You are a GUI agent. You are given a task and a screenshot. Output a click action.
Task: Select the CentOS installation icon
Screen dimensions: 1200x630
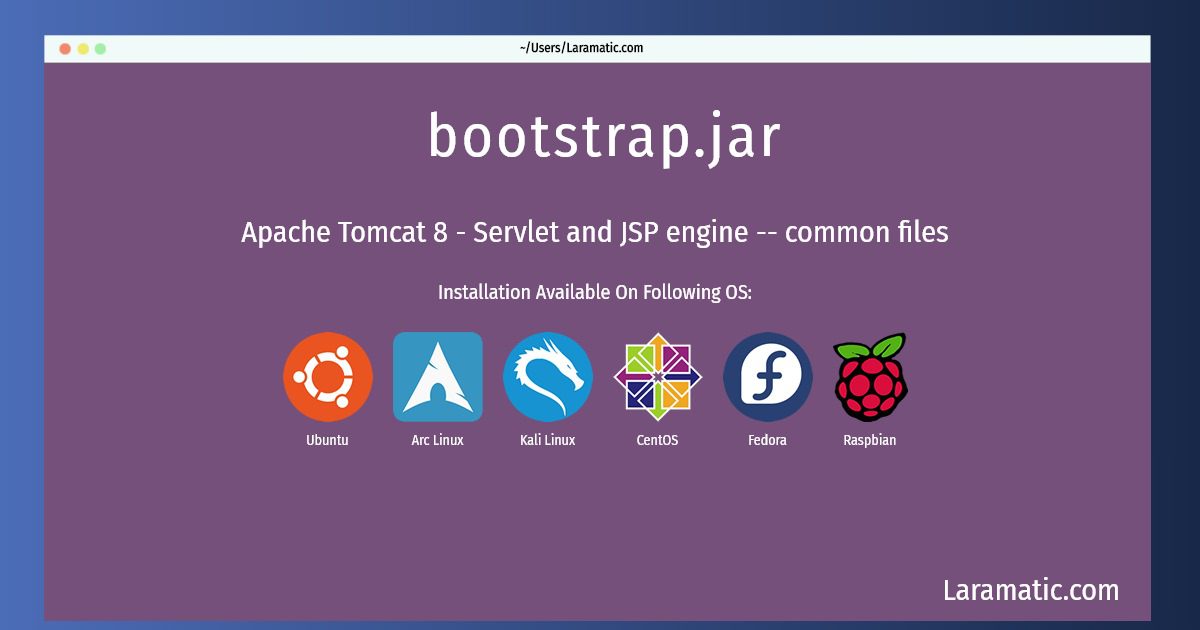pyautogui.click(x=658, y=378)
